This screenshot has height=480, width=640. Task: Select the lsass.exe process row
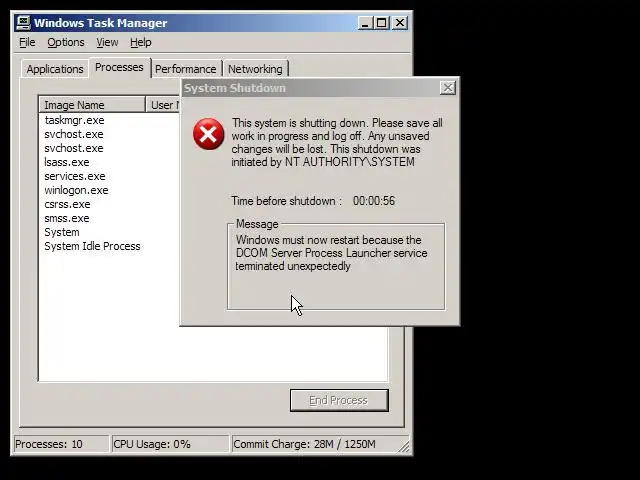click(x=67, y=162)
